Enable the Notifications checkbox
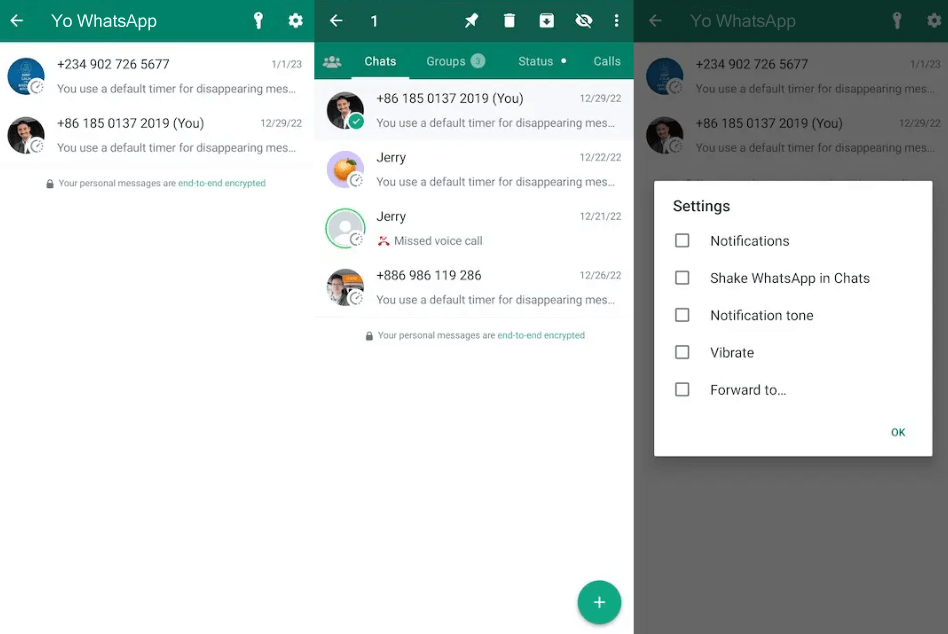Viewport: 948px width, 634px height. [x=682, y=241]
